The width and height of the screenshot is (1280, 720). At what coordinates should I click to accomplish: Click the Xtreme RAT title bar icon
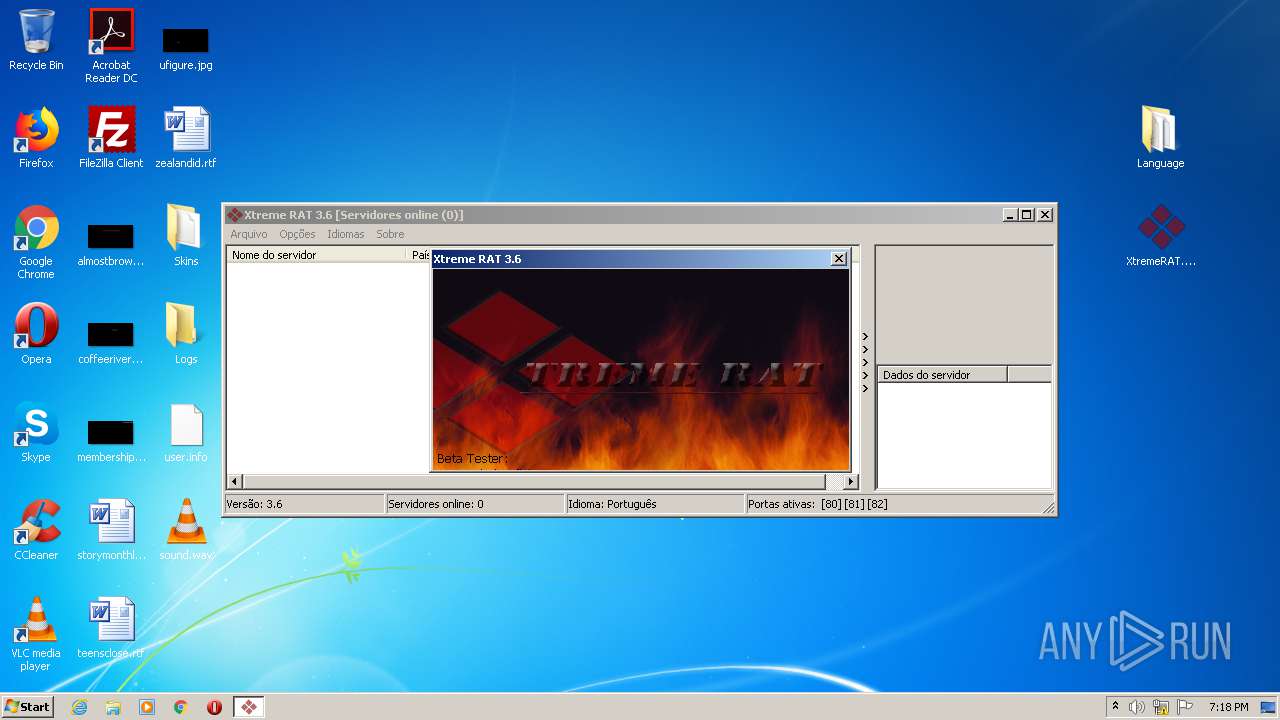pos(234,215)
